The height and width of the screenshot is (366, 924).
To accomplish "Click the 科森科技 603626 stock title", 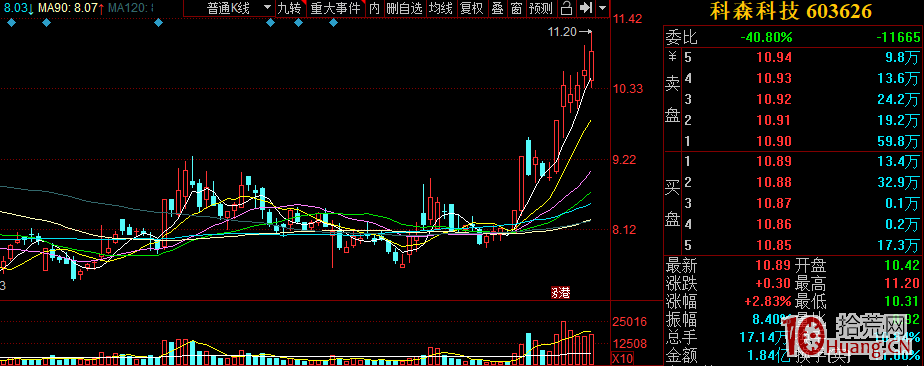I will pyautogui.click(x=791, y=11).
